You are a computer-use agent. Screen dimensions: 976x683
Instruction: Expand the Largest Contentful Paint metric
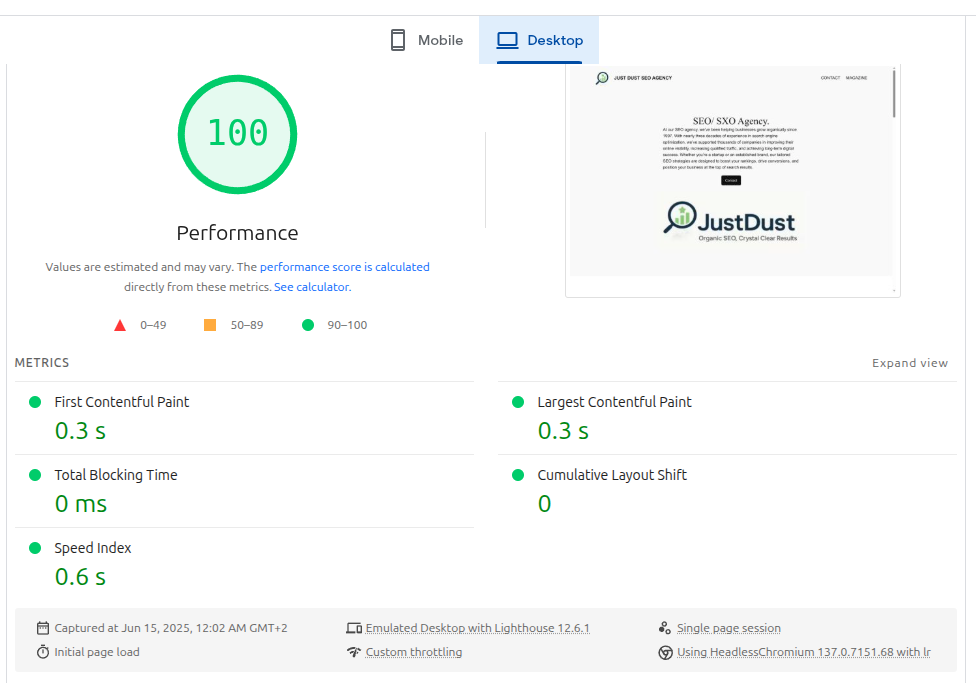[x=614, y=402]
